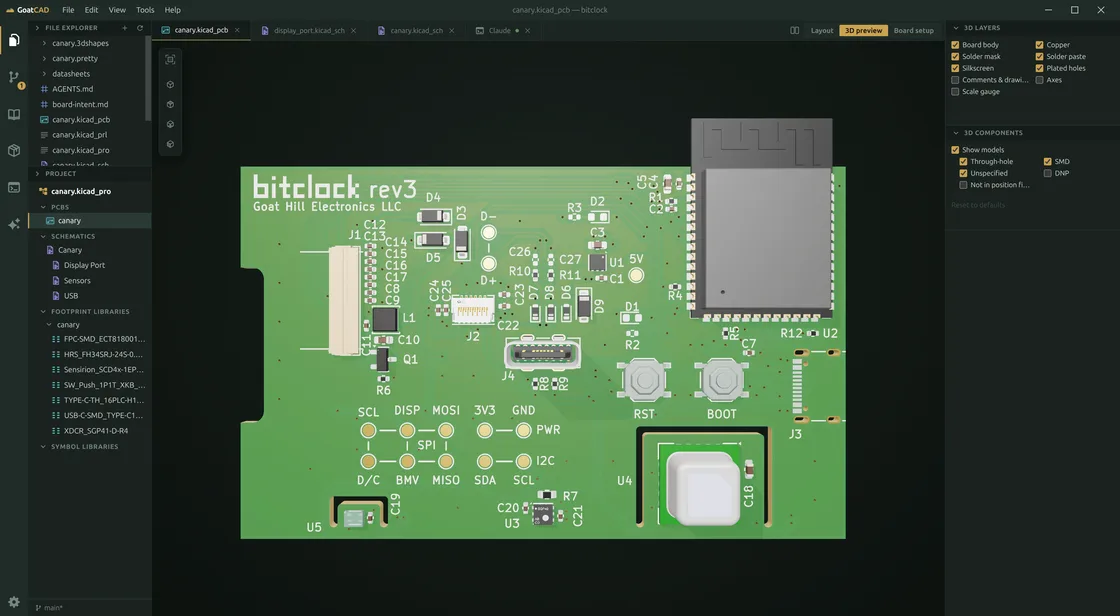Screen dimensions: 1120x616
Task: Close the canary.kicad_sch tab
Action: click(x=451, y=31)
